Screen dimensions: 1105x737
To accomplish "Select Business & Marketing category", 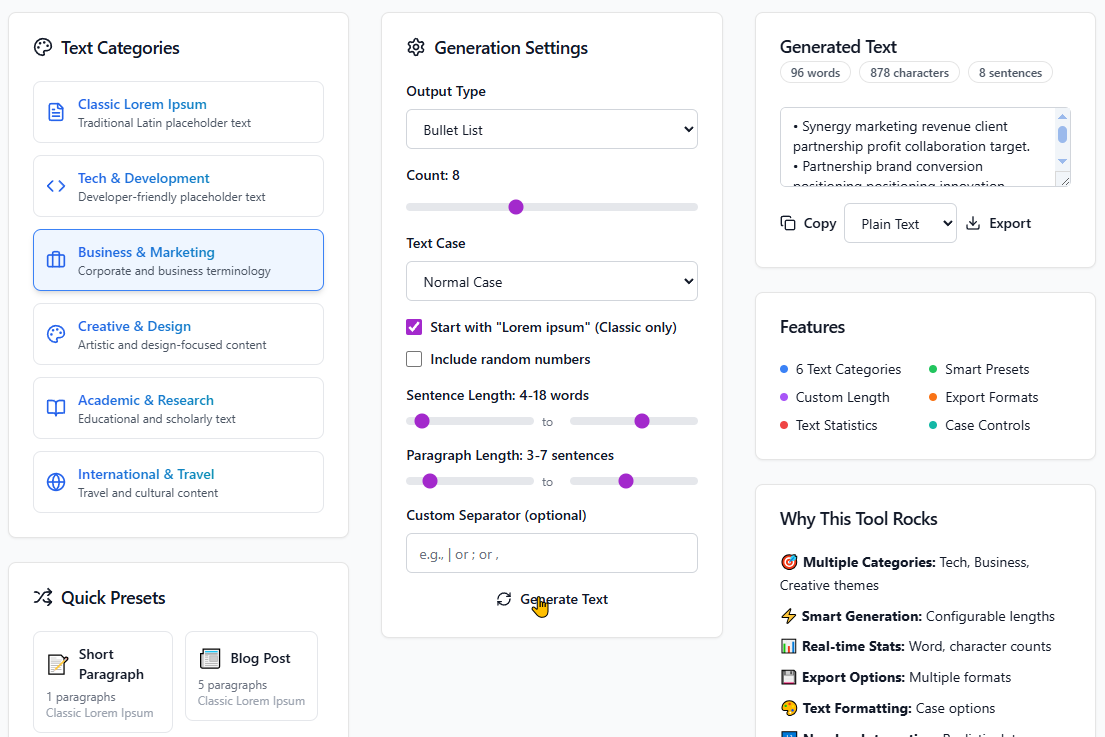I will click(178, 260).
